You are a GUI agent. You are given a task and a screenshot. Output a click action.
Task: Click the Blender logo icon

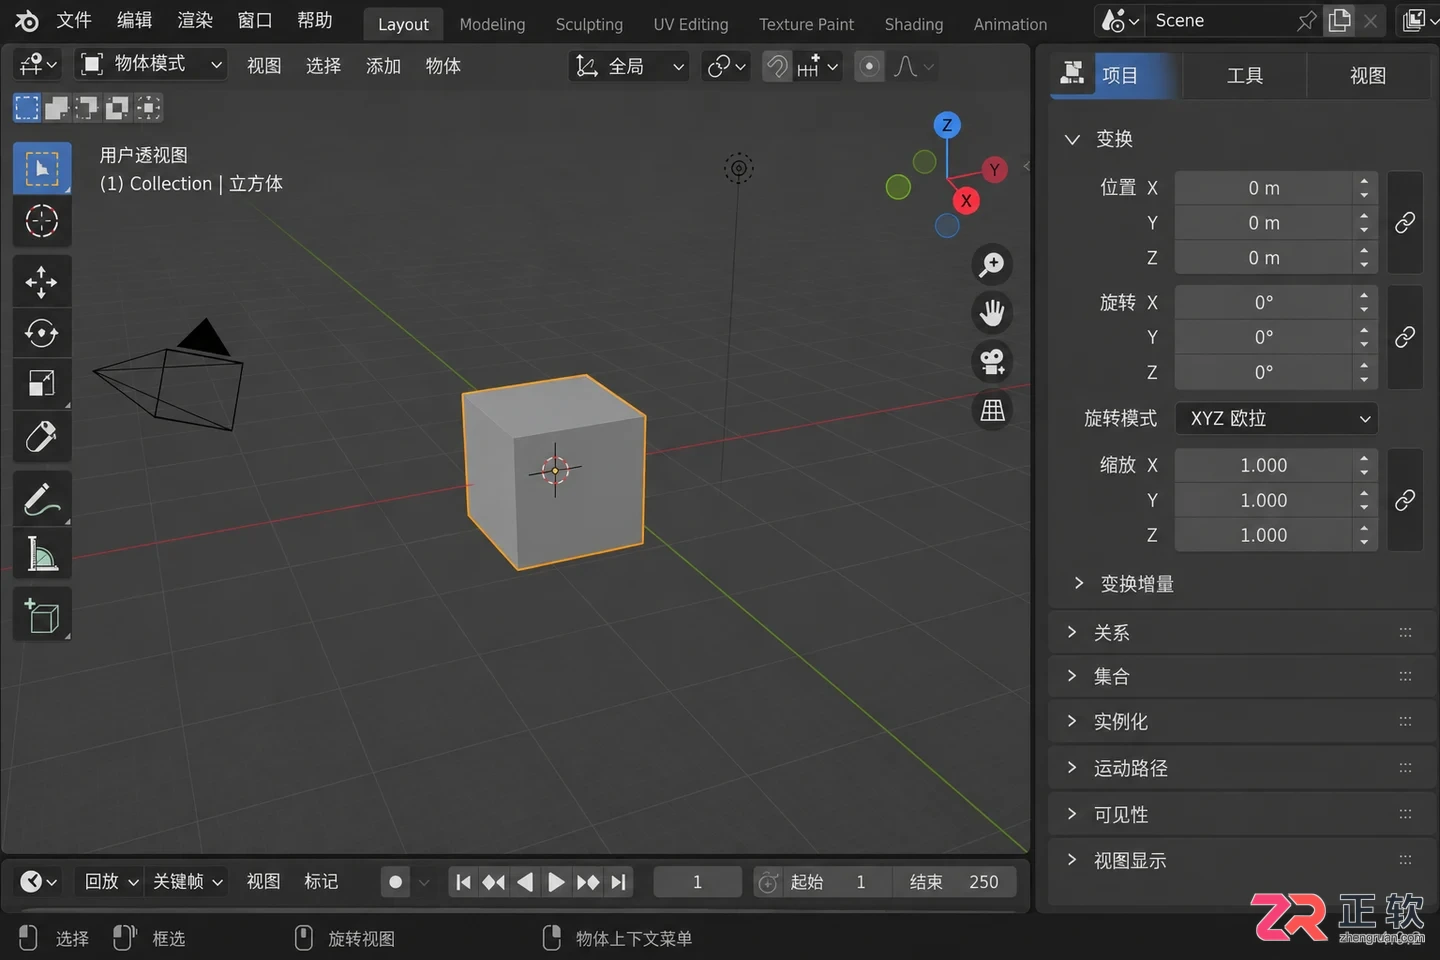(27, 21)
